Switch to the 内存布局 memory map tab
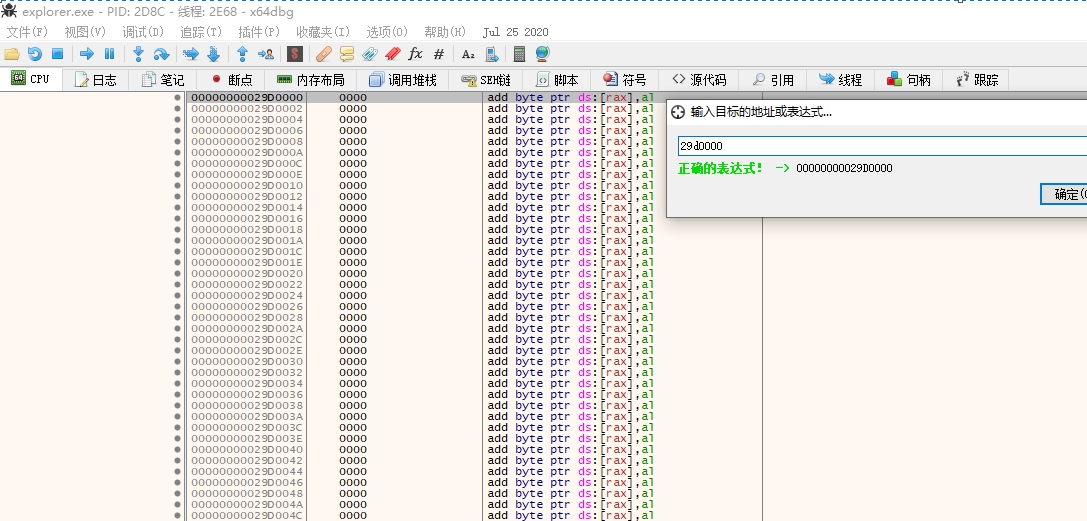1087x521 pixels. pos(310,80)
